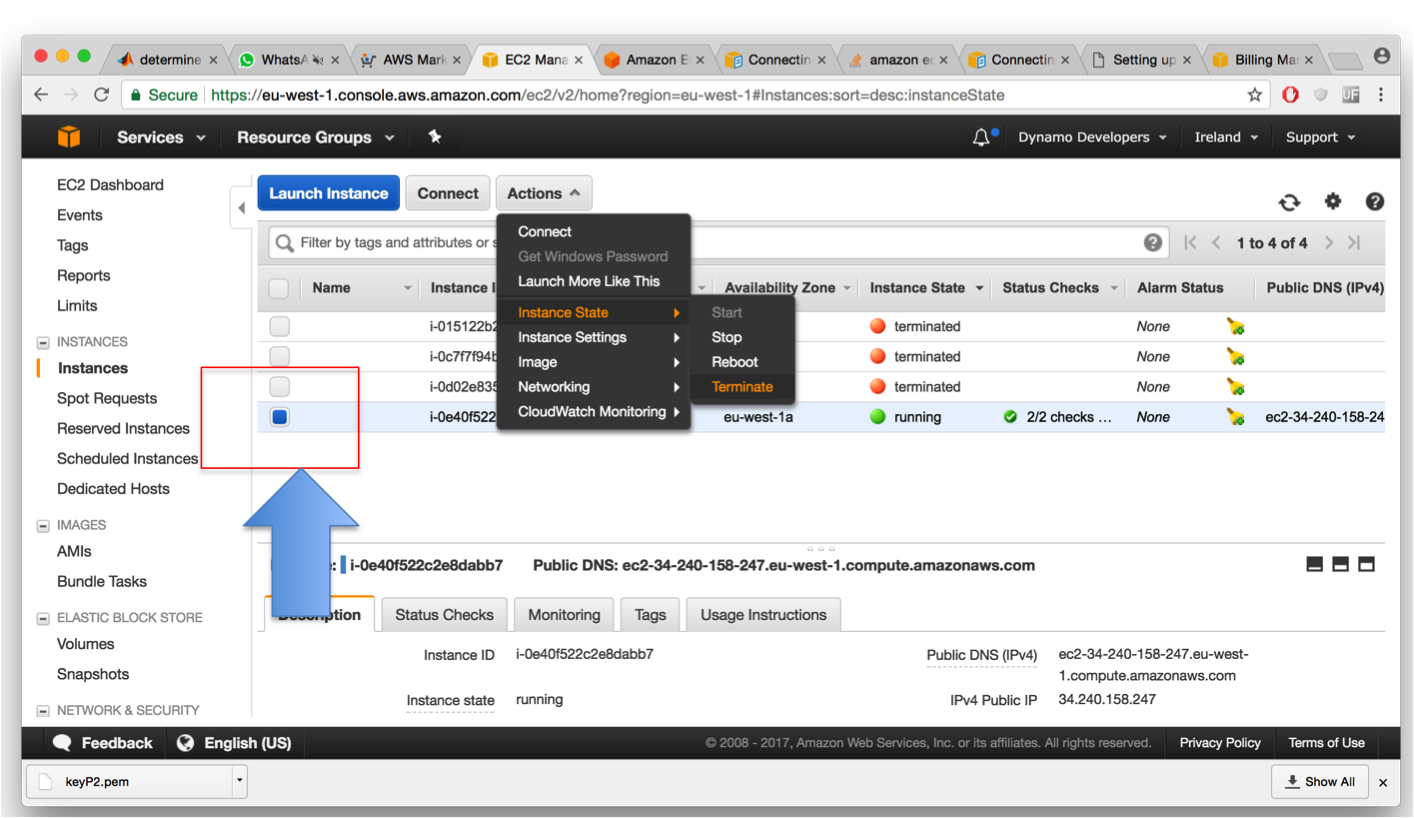Open the Support dropdown

coord(1320,137)
